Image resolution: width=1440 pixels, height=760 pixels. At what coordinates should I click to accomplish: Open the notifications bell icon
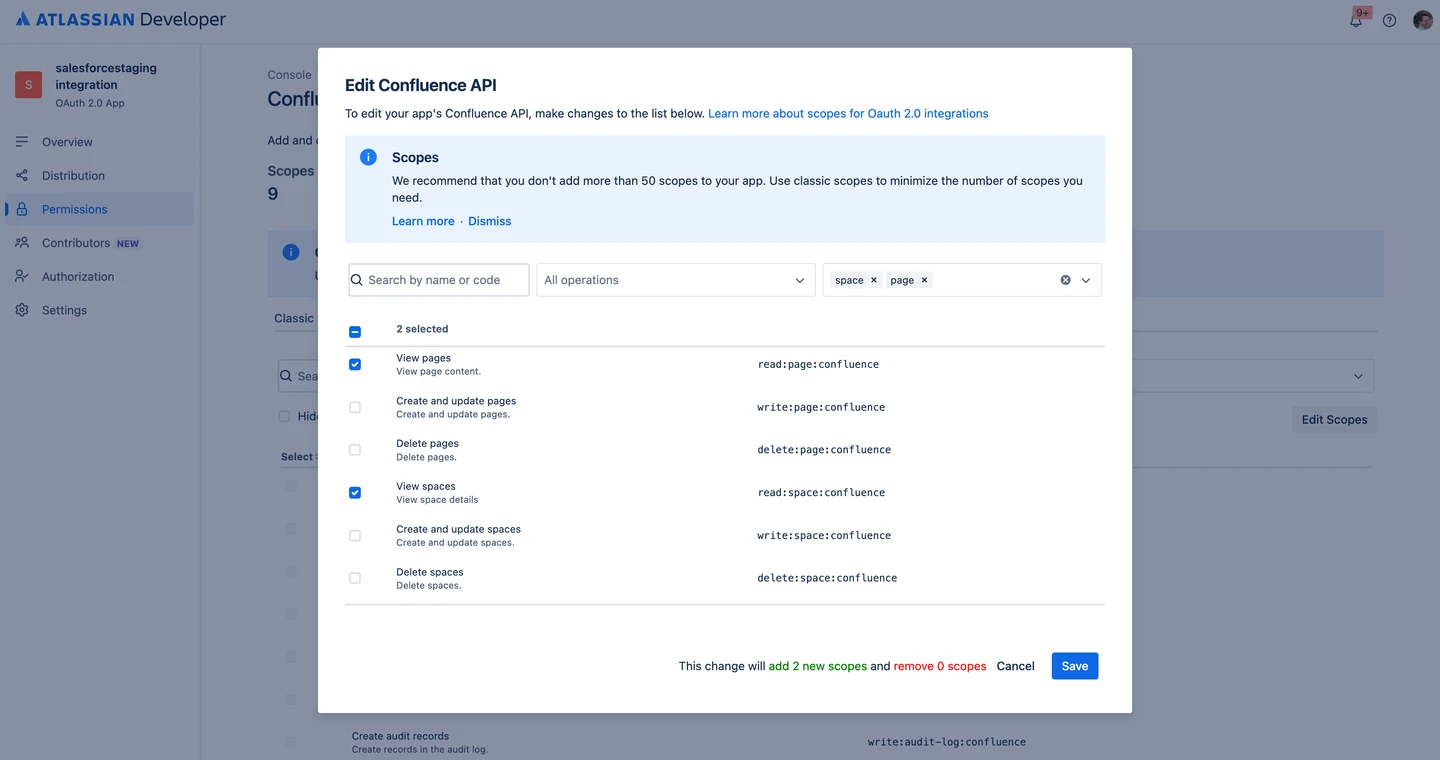pyautogui.click(x=1356, y=20)
